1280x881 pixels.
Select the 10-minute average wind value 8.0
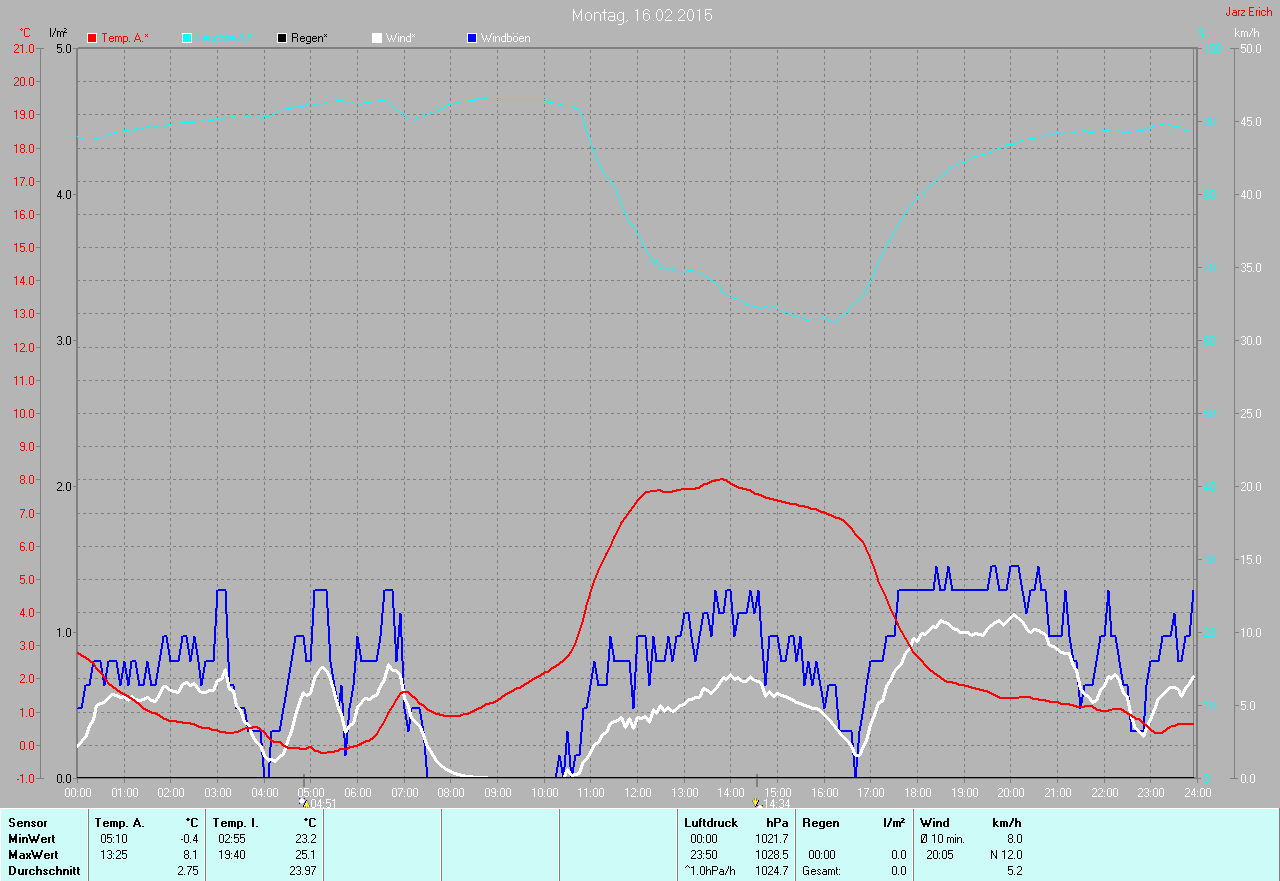(x=1013, y=839)
